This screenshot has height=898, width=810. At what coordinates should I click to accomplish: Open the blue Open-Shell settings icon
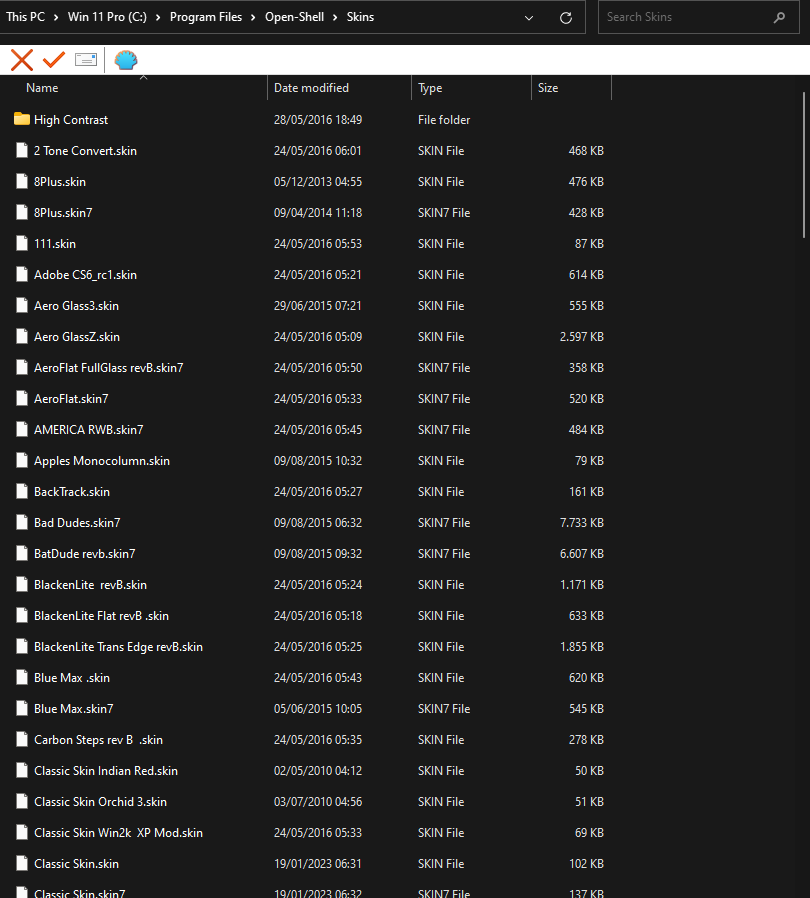pyautogui.click(x=124, y=59)
